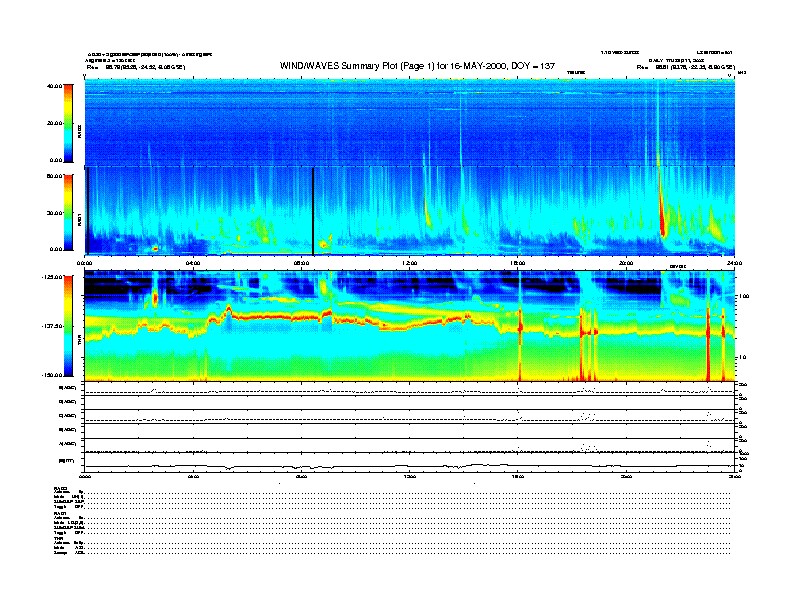Click the 04:00 tick label on the bottom line-plot axis

[193, 476]
